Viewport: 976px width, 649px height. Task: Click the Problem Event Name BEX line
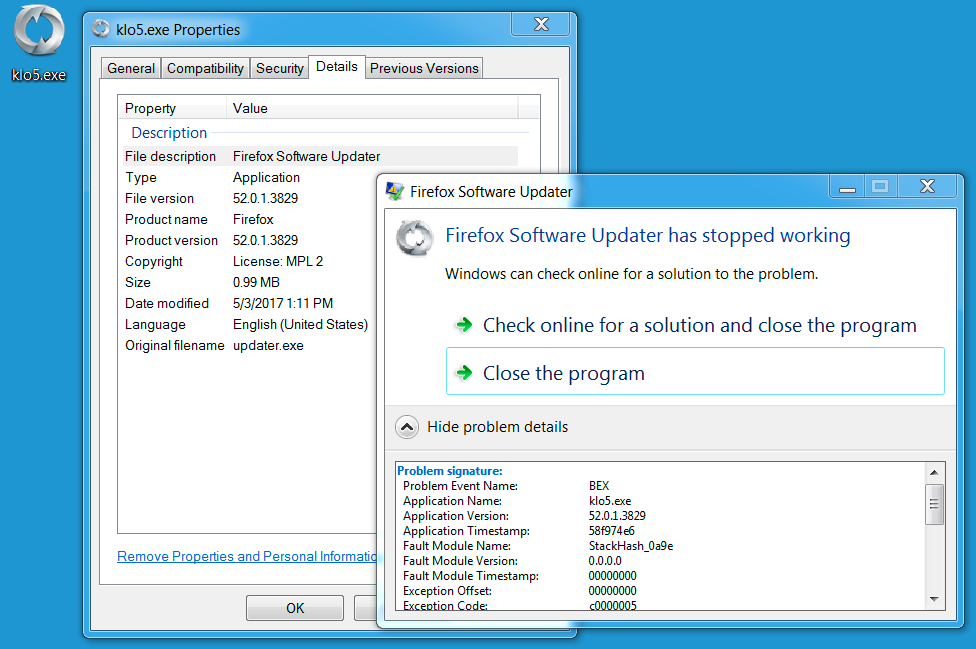[x=505, y=486]
